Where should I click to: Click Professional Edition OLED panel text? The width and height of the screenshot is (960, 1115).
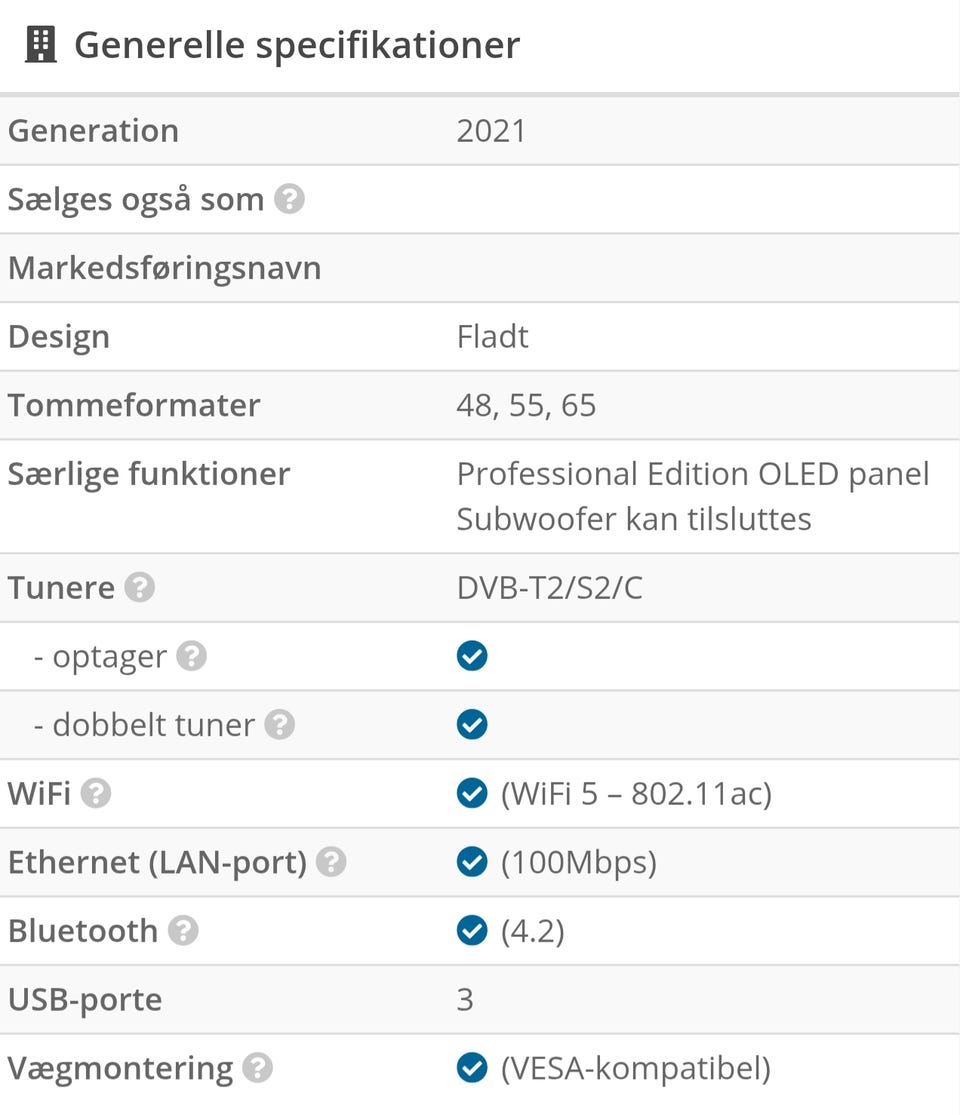693,474
